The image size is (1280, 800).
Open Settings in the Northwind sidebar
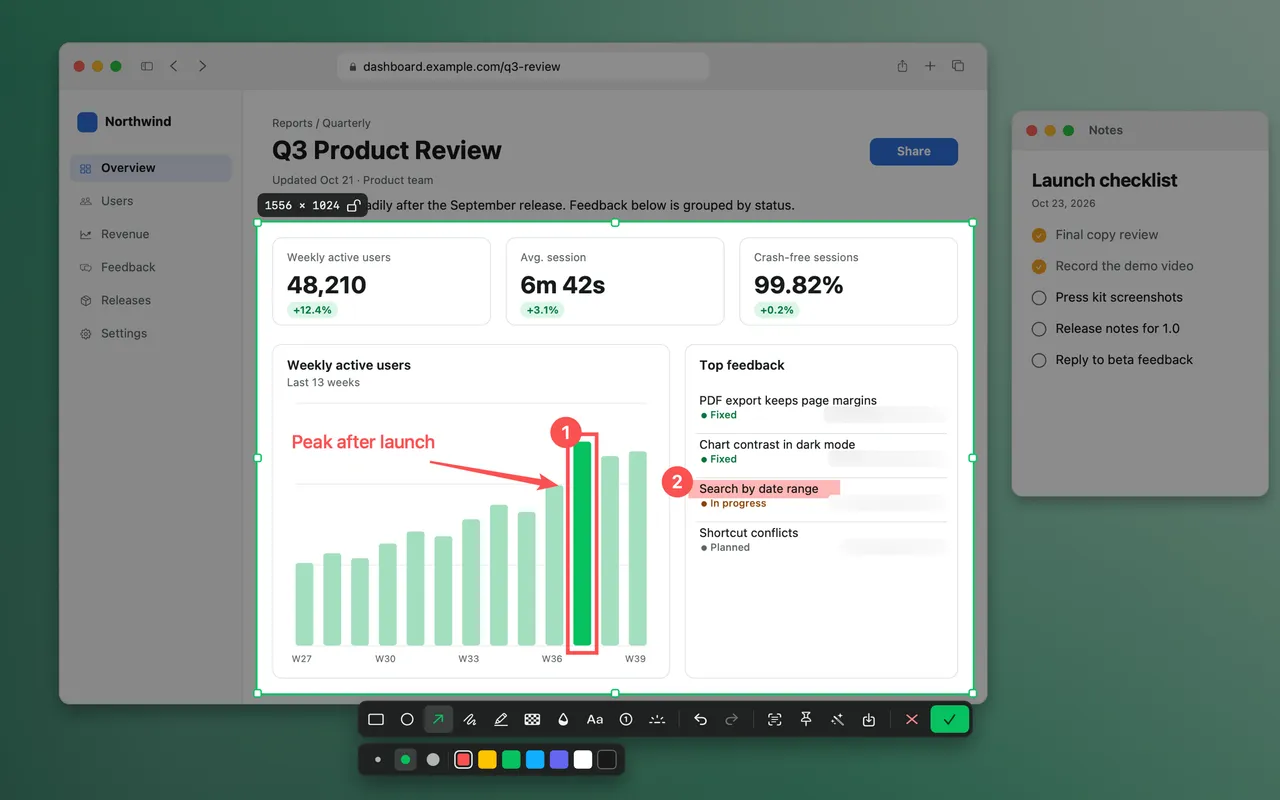151,333
